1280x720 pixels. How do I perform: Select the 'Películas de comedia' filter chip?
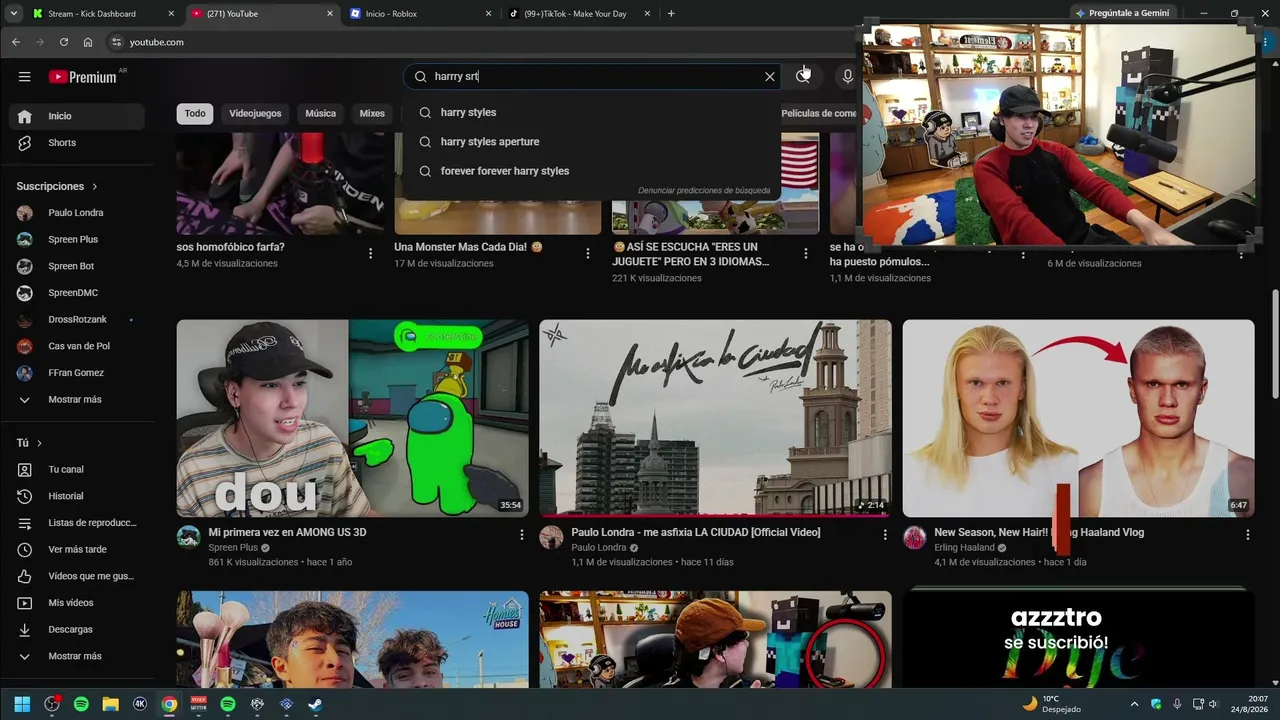(819, 114)
